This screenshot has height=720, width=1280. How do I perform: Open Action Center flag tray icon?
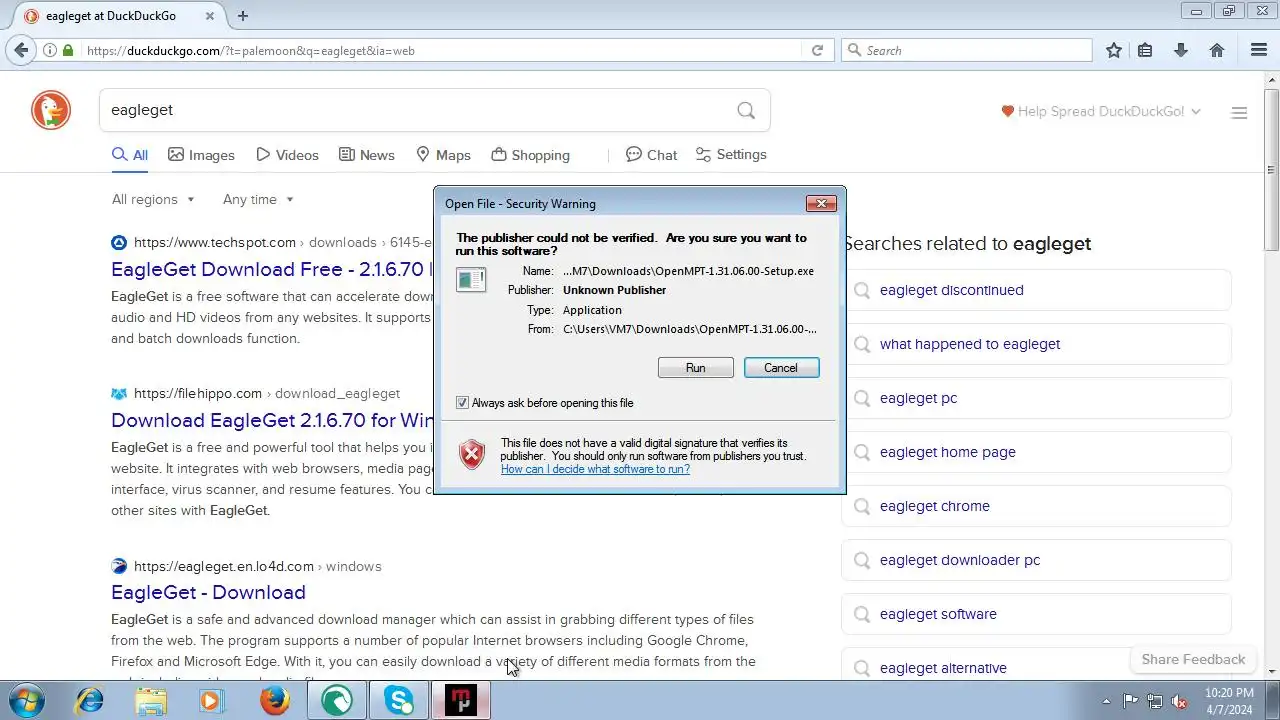point(1130,701)
